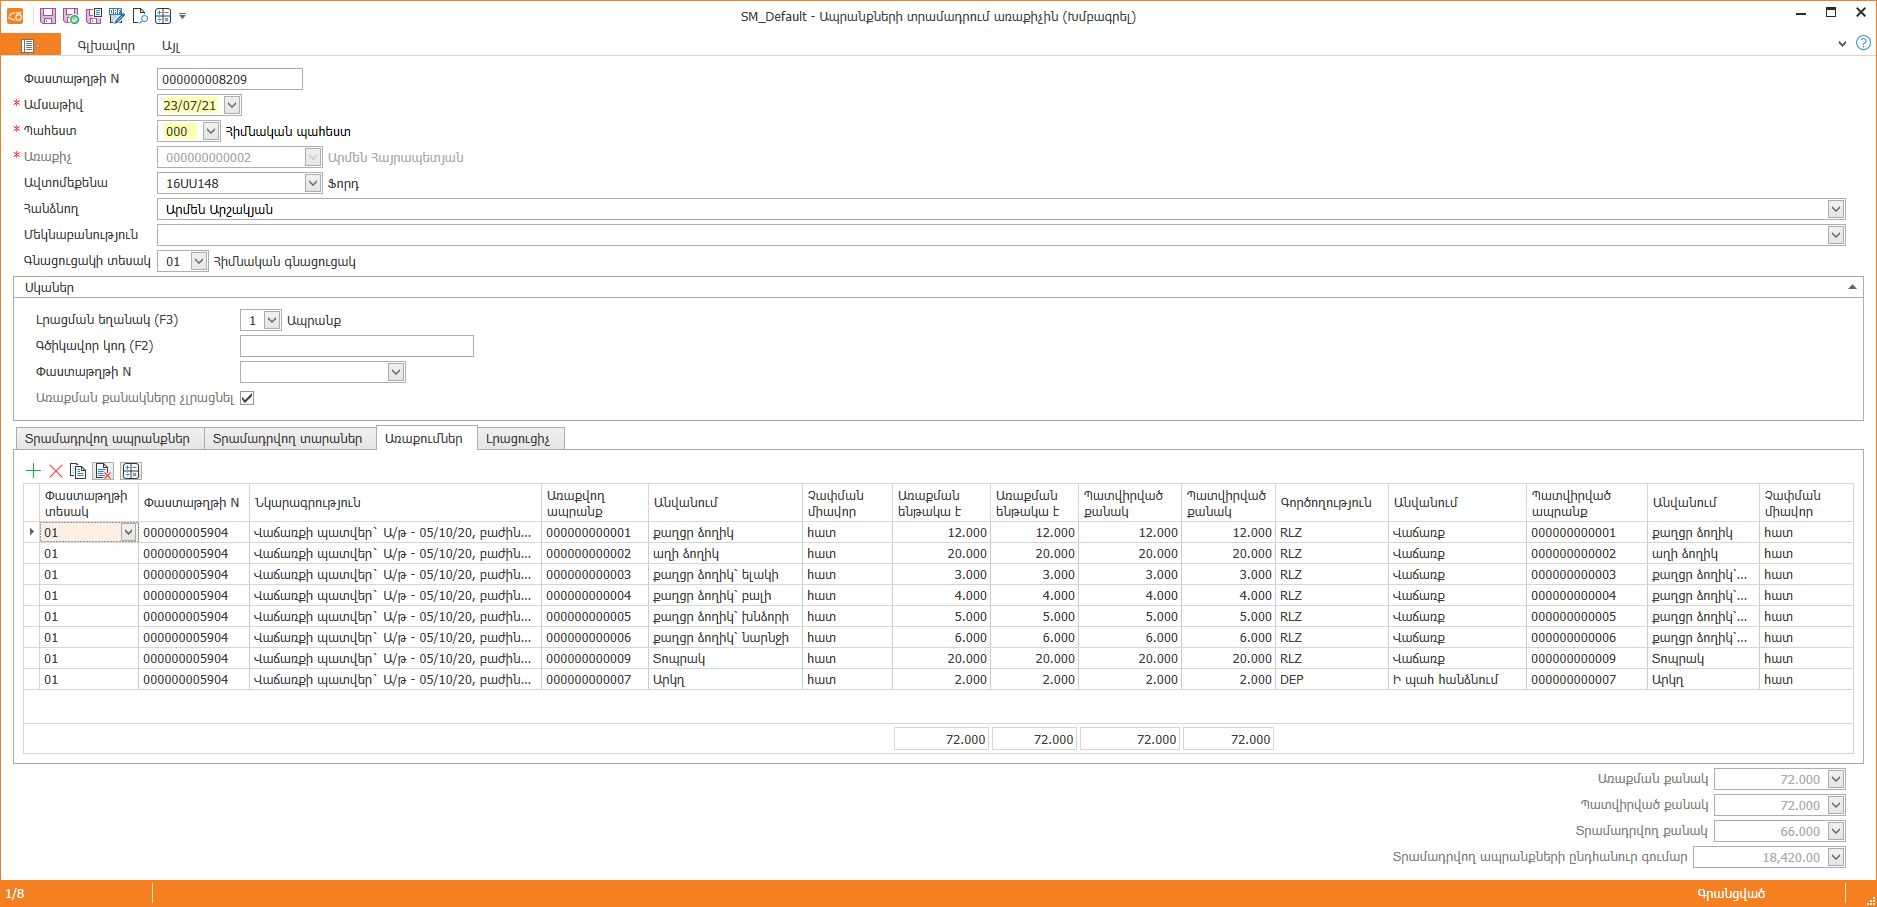Screen dimensions: 1877x907
Task: Select the Առաքումներ tab
Action: coord(424,438)
